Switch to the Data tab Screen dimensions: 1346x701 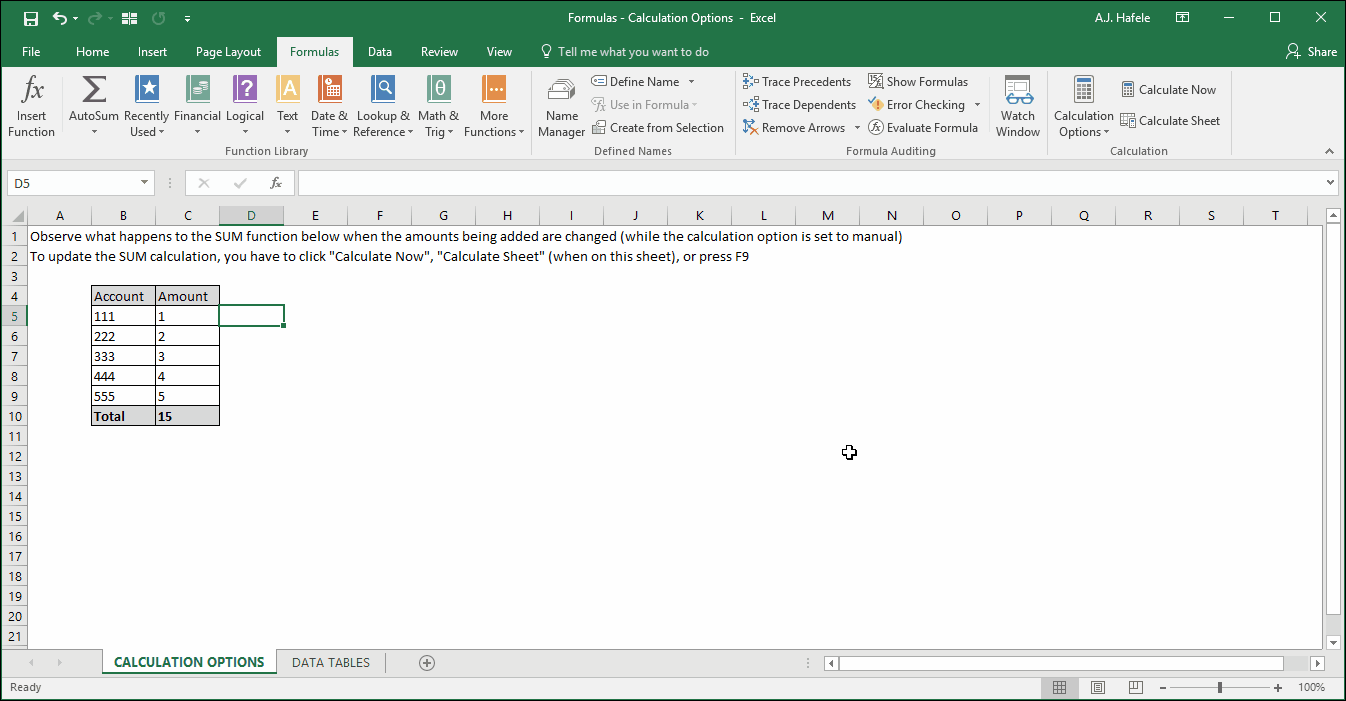pos(380,52)
